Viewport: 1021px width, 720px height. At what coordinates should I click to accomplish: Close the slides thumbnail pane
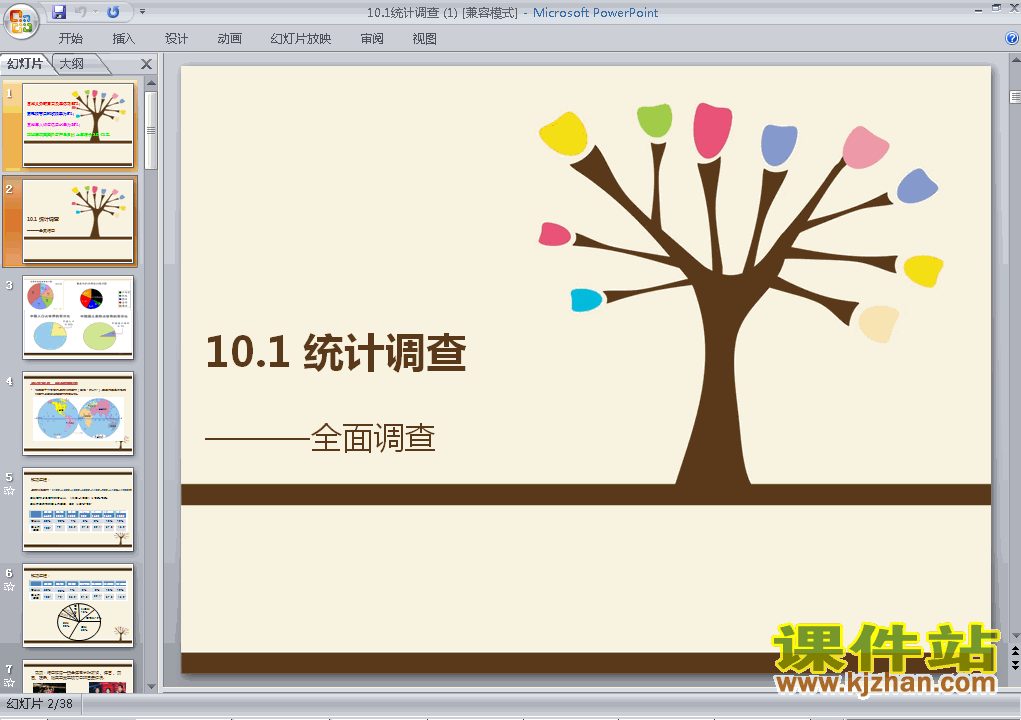click(146, 64)
